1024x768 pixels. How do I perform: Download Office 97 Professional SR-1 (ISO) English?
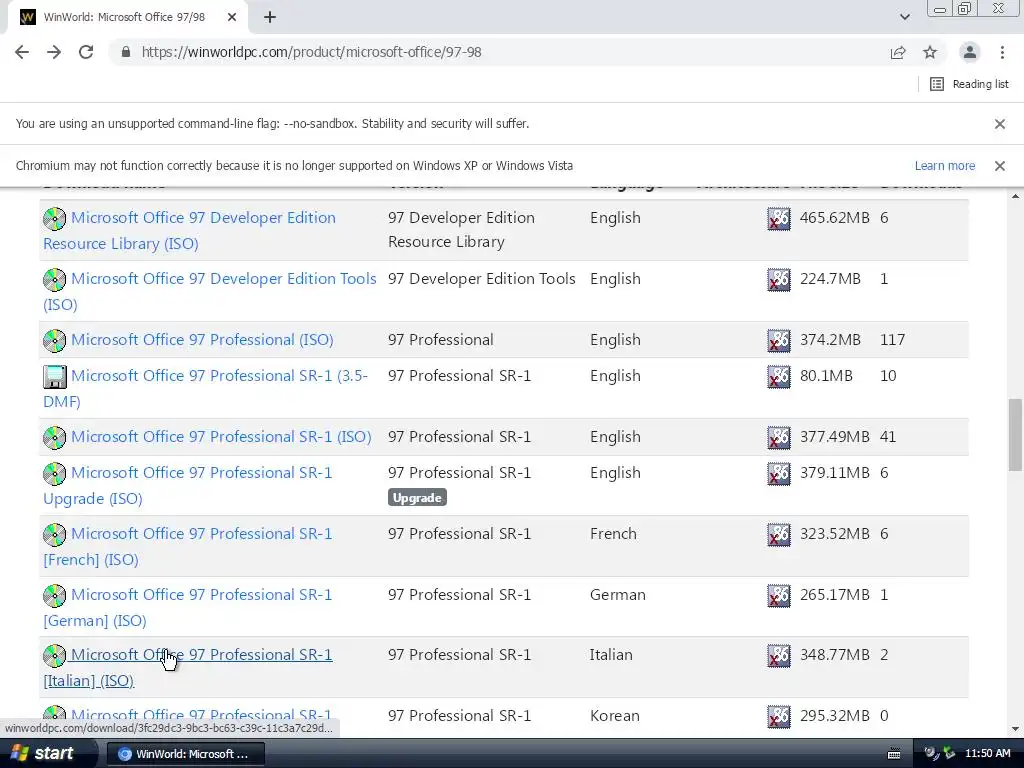(x=221, y=437)
